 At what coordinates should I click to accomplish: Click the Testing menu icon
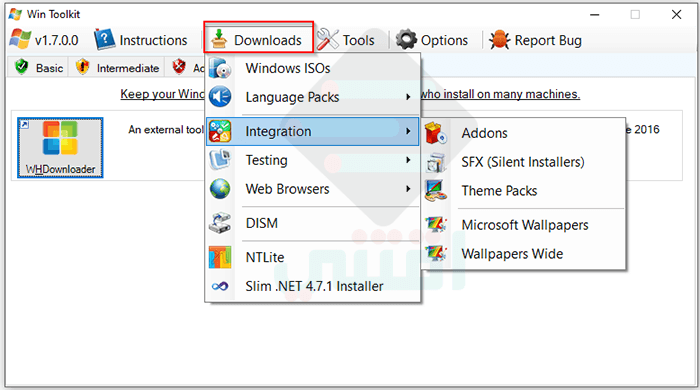click(220, 160)
